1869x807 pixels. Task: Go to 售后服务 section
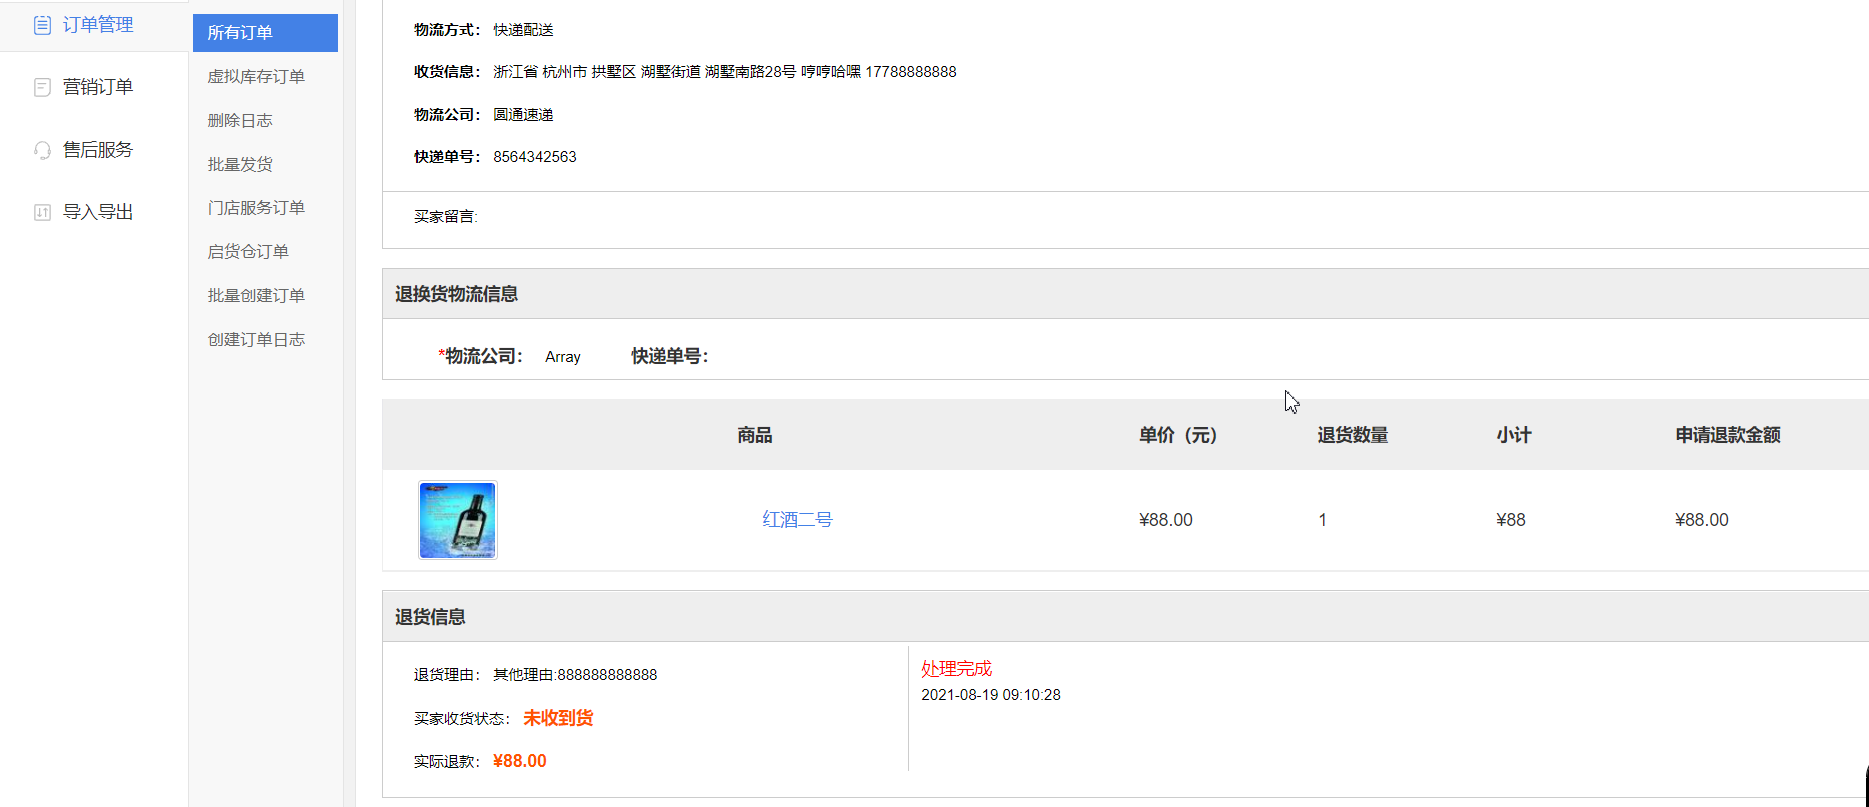(97, 150)
